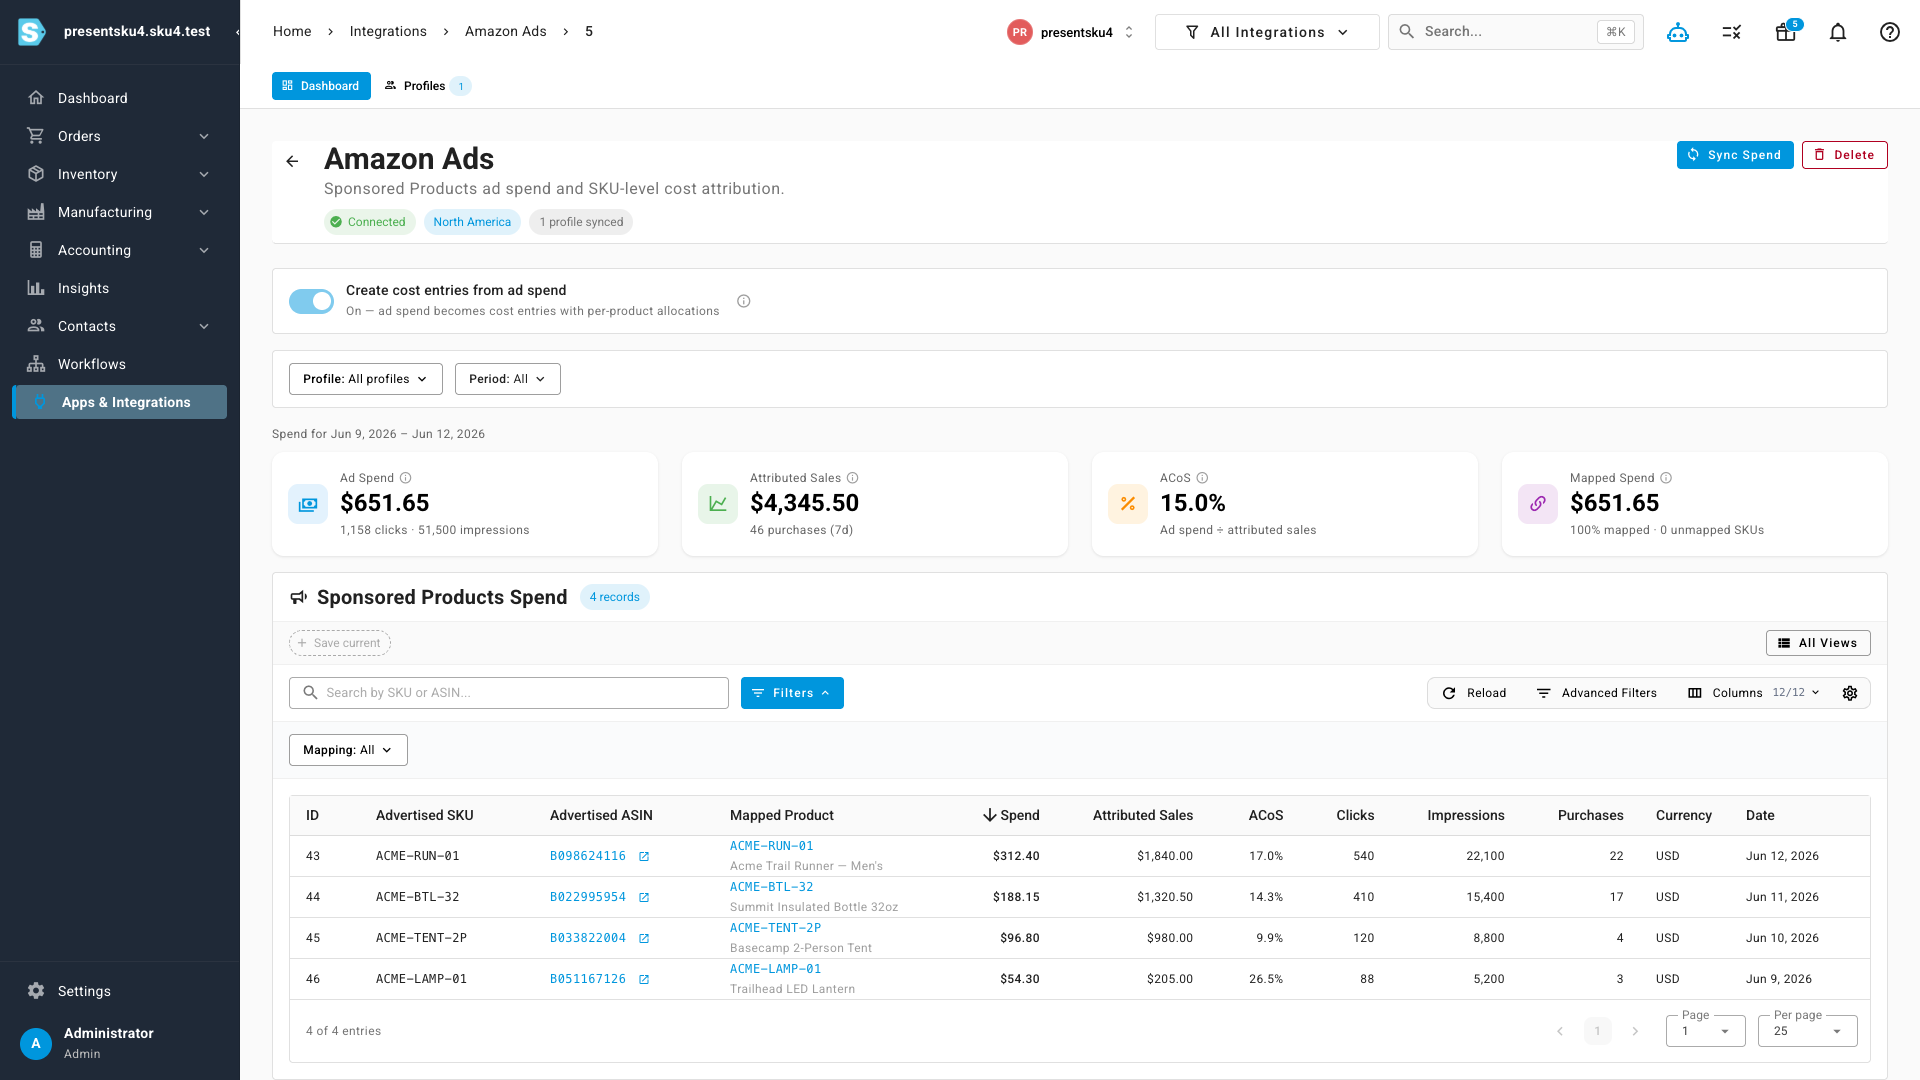Click the back arrow next to Amazon Ads

coord(292,161)
